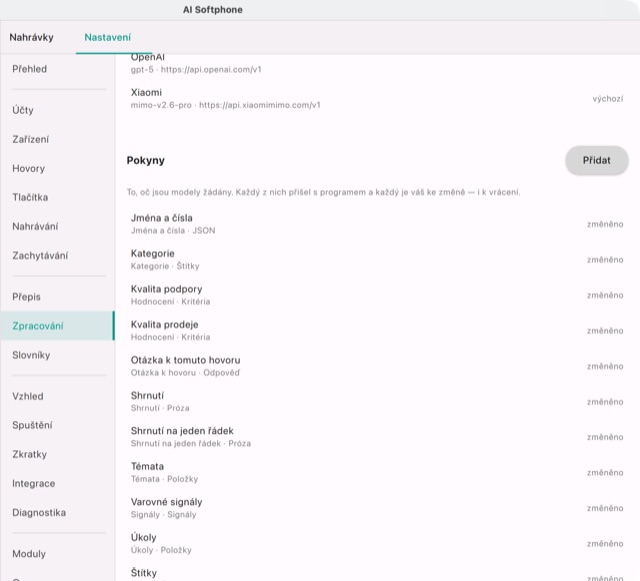Open the Integrace section
The image size is (640, 581).
57,483
